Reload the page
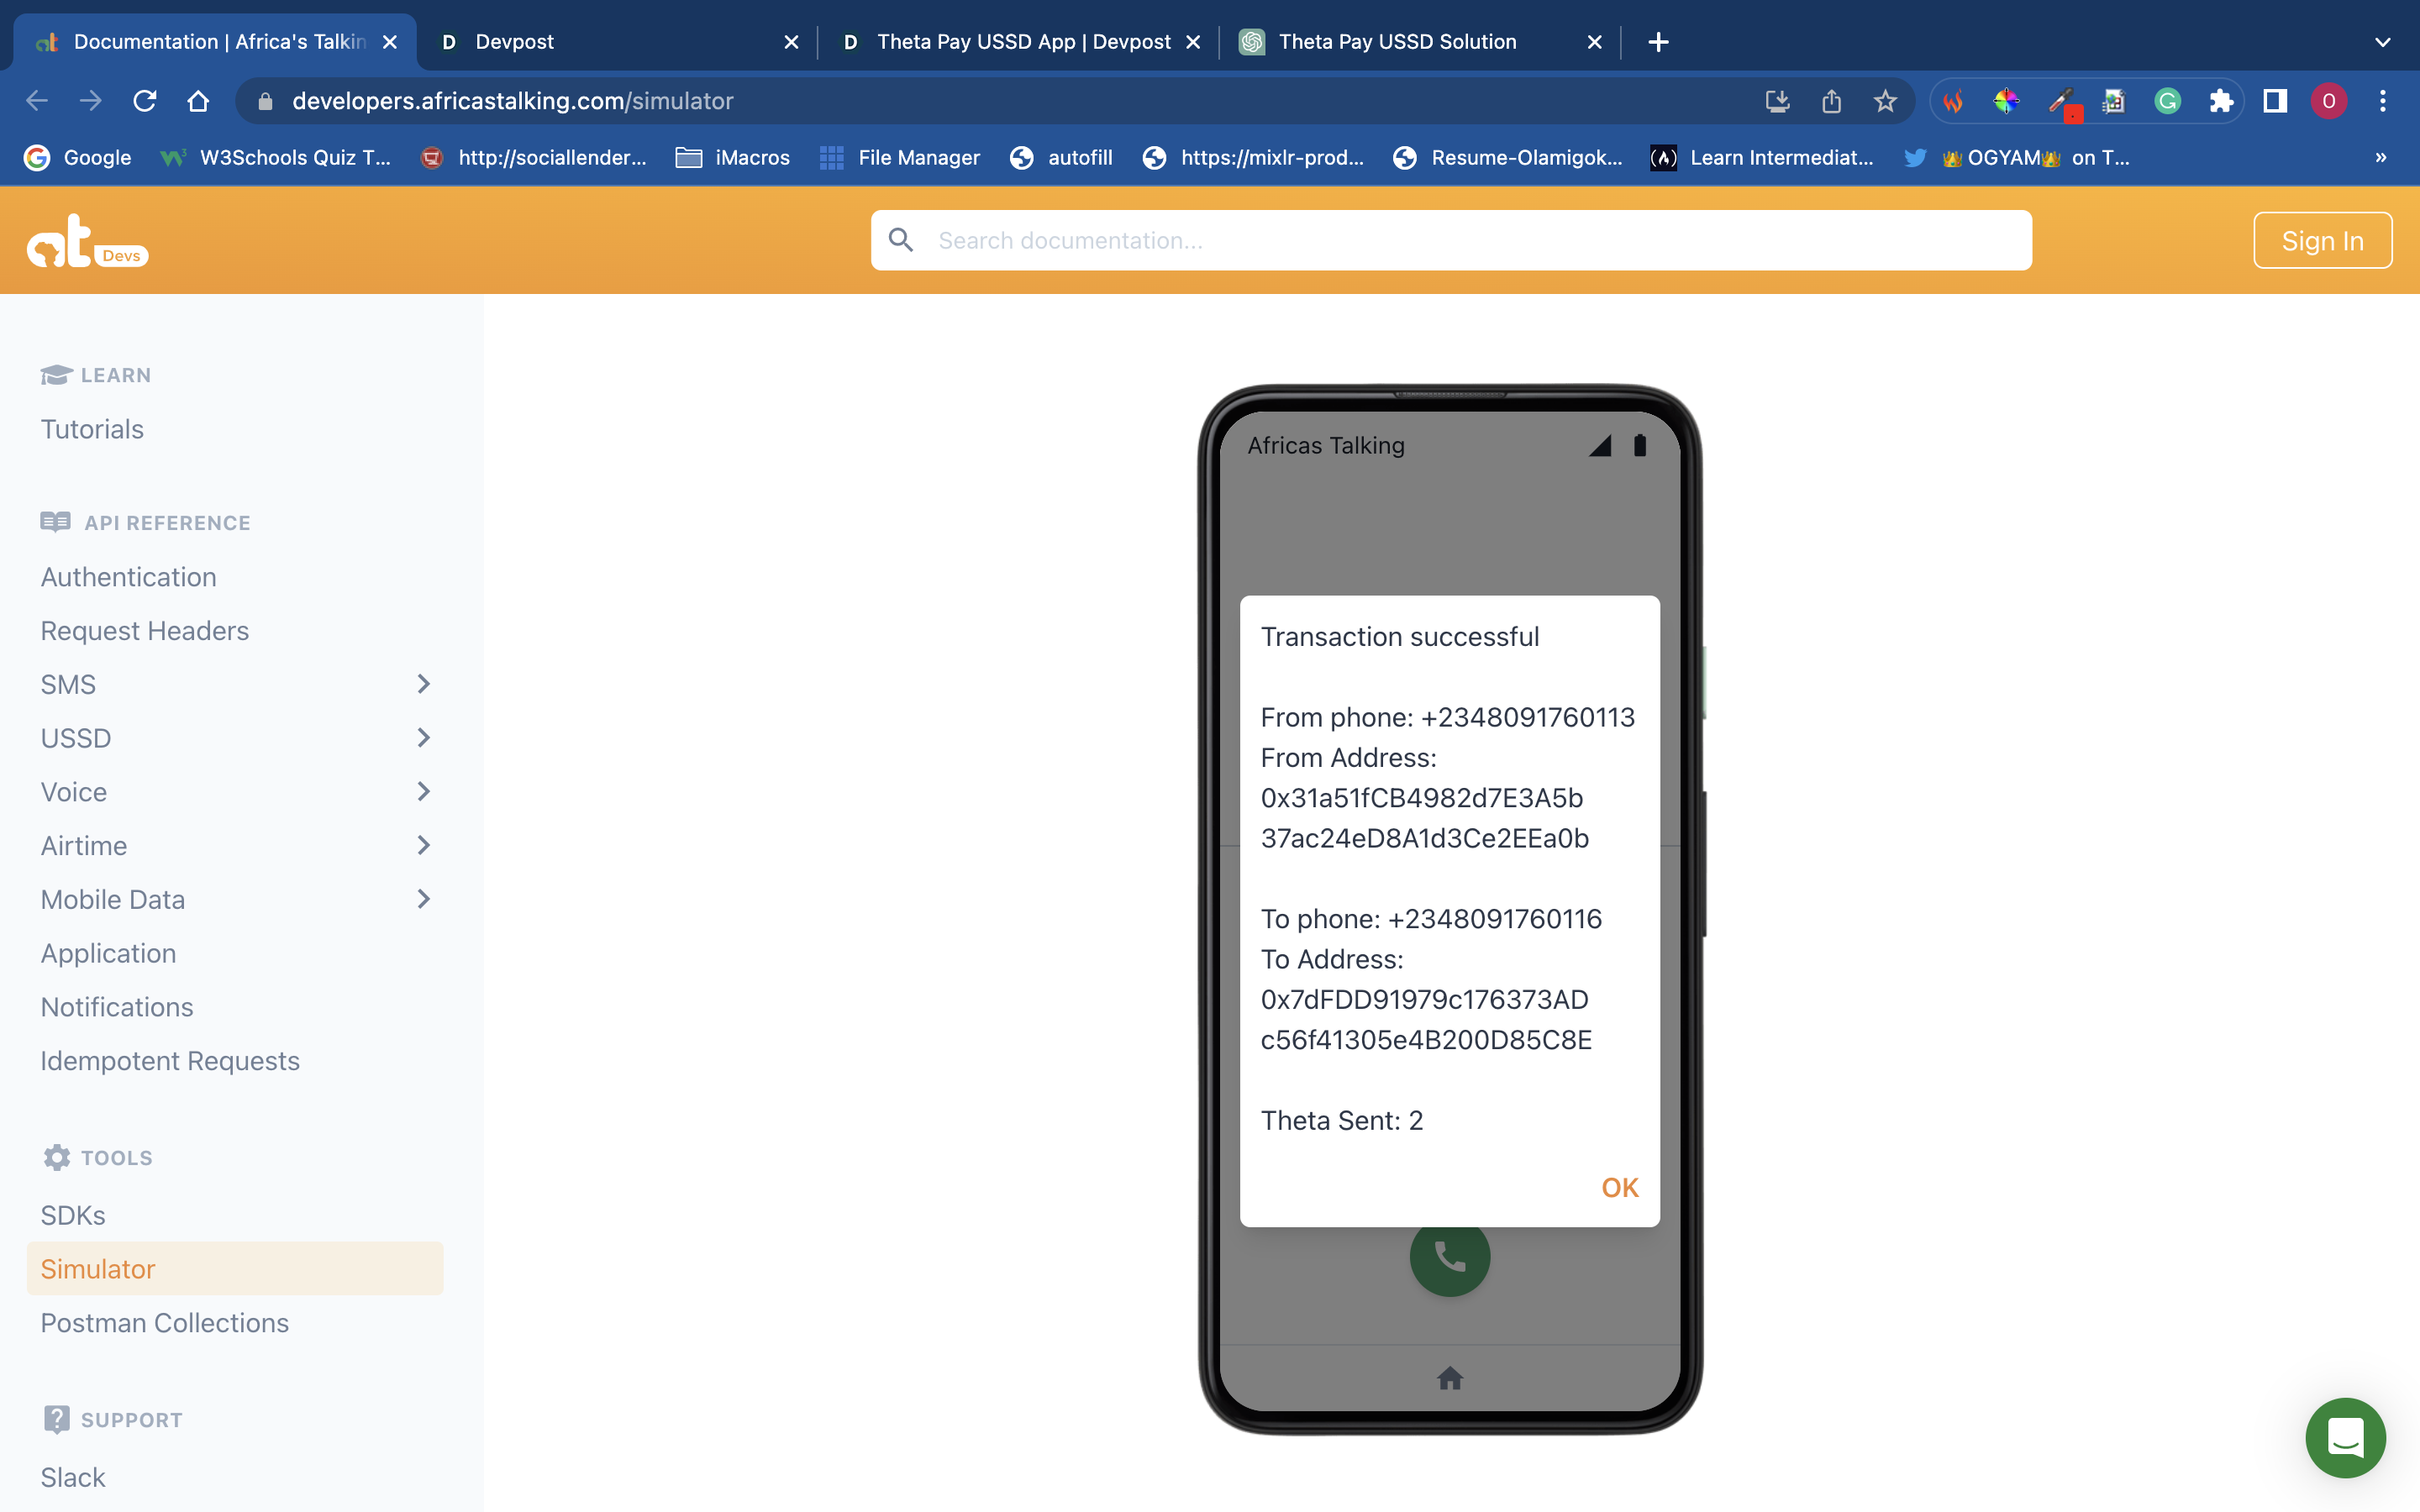2420x1512 pixels. coord(145,101)
